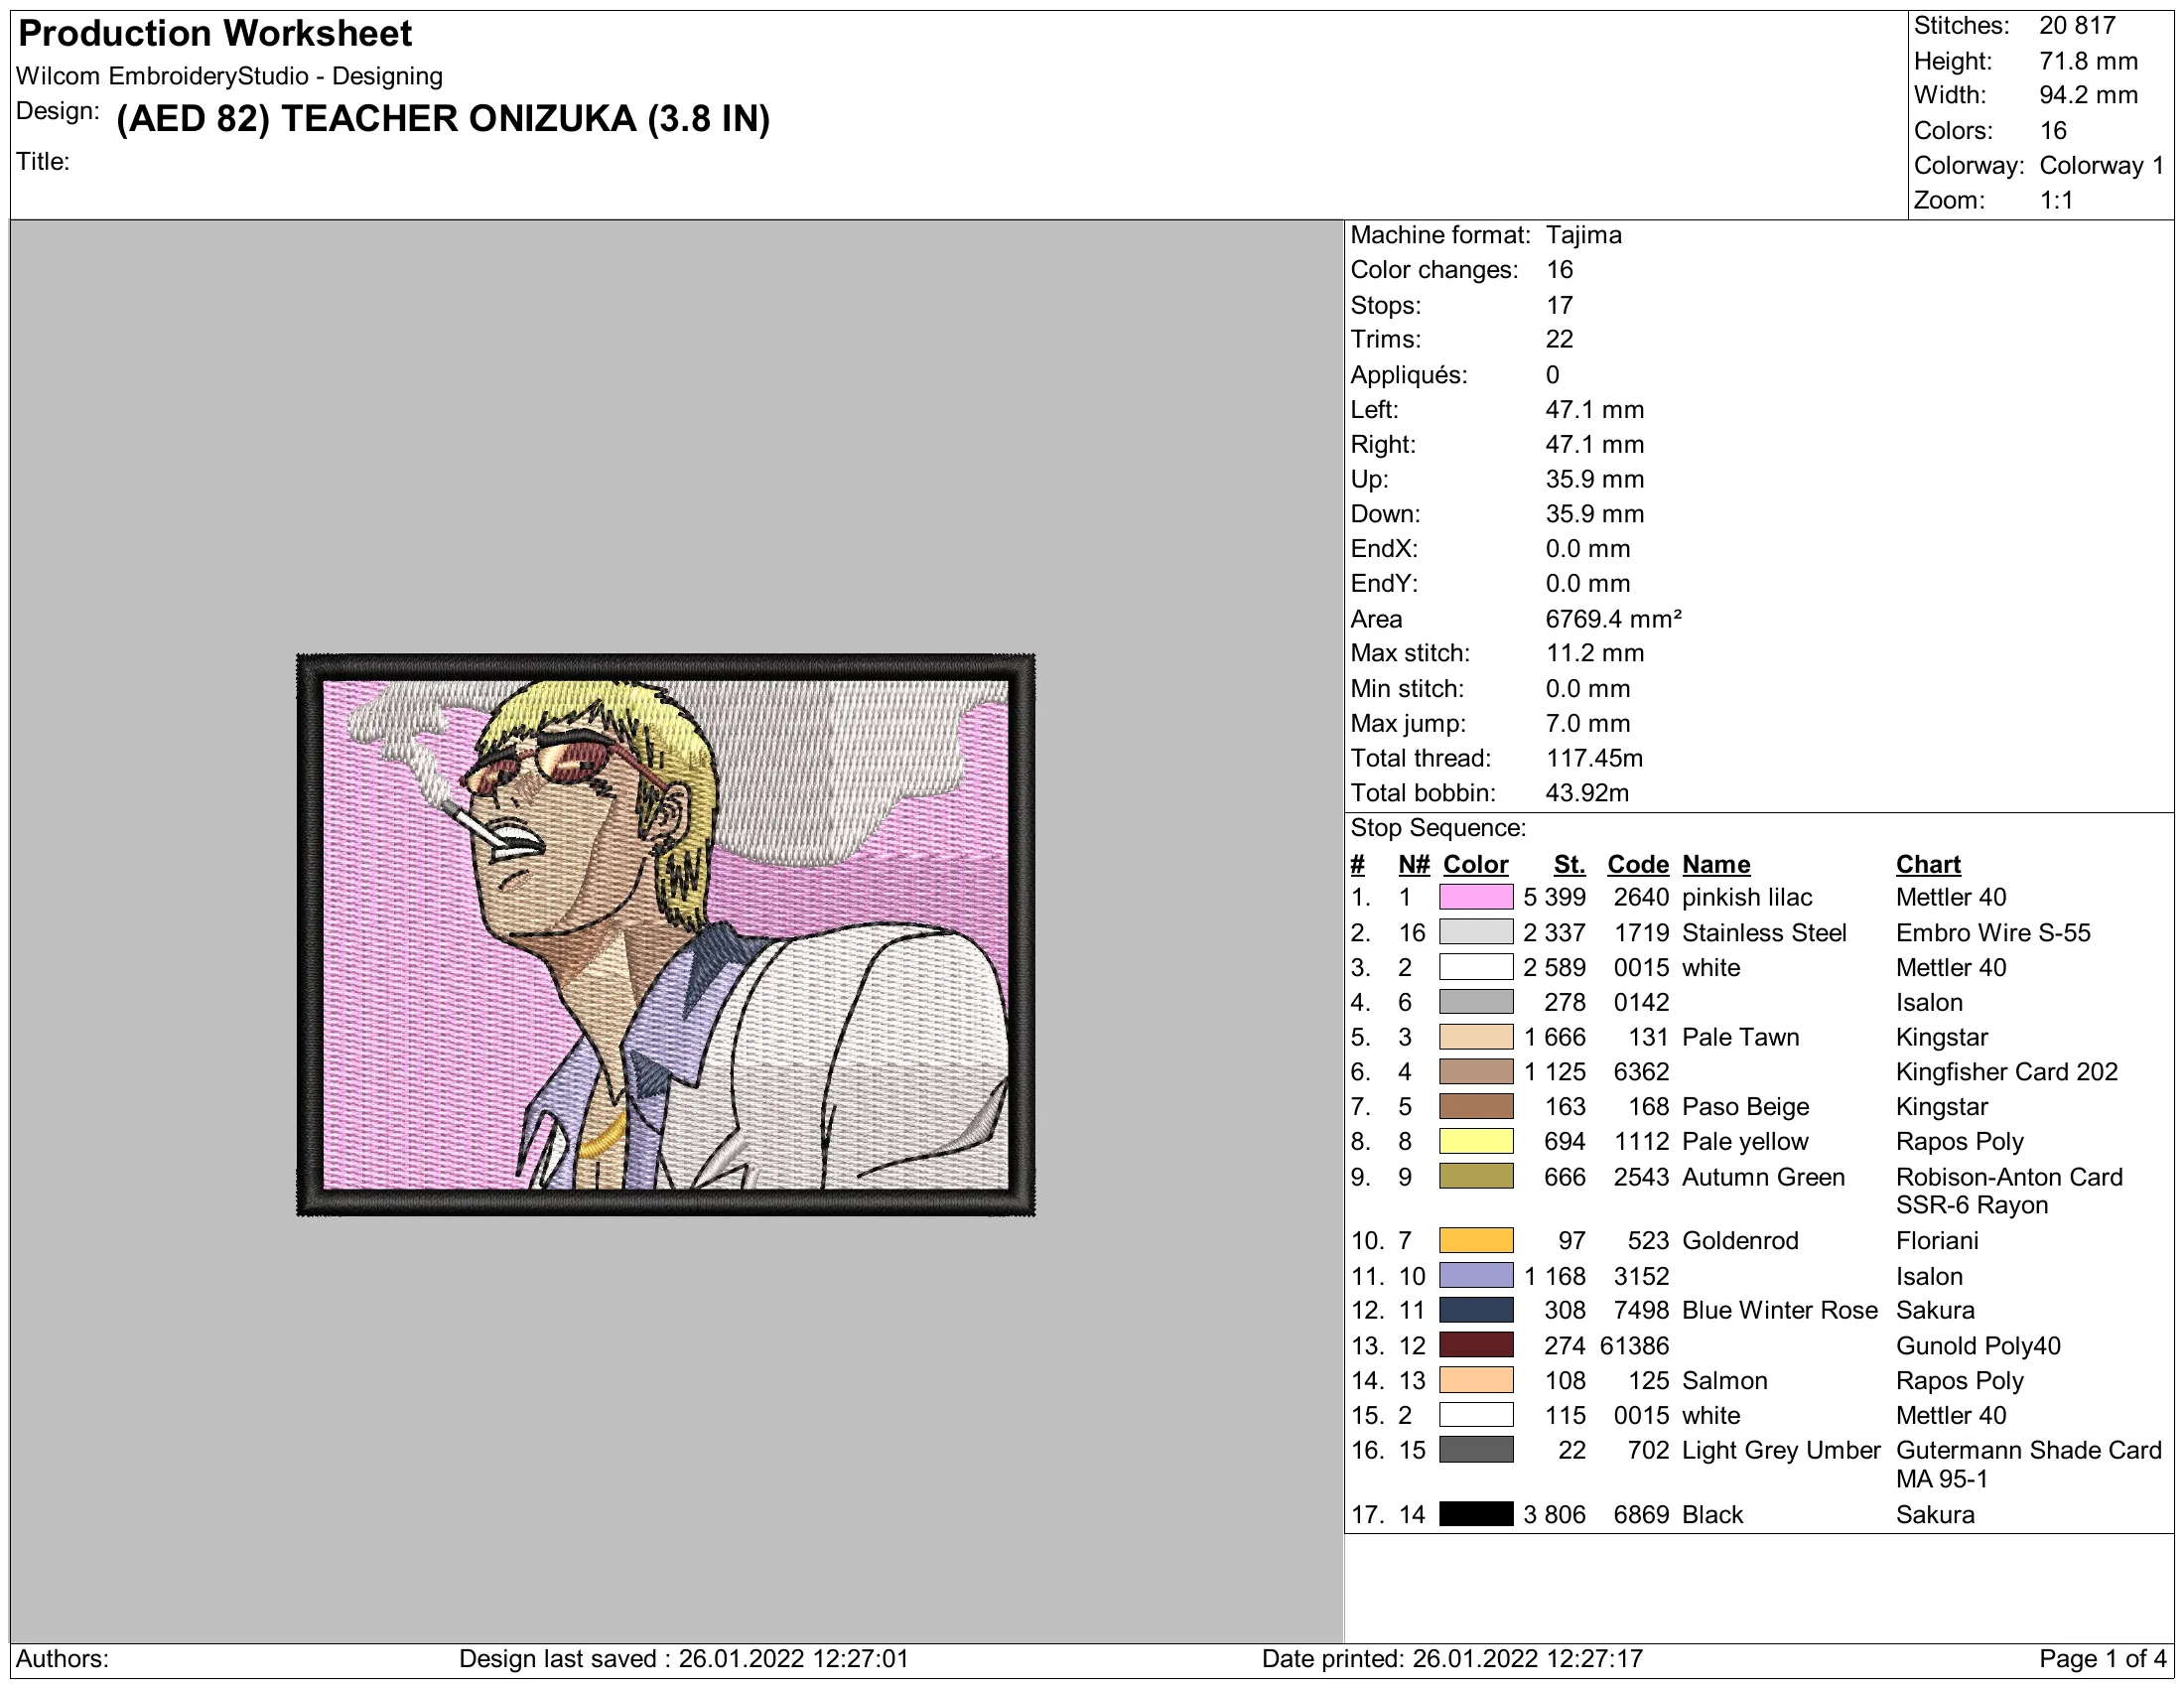Click the Colorway 1 value
Viewport: 2184px width, 1688px height.
click(2102, 165)
